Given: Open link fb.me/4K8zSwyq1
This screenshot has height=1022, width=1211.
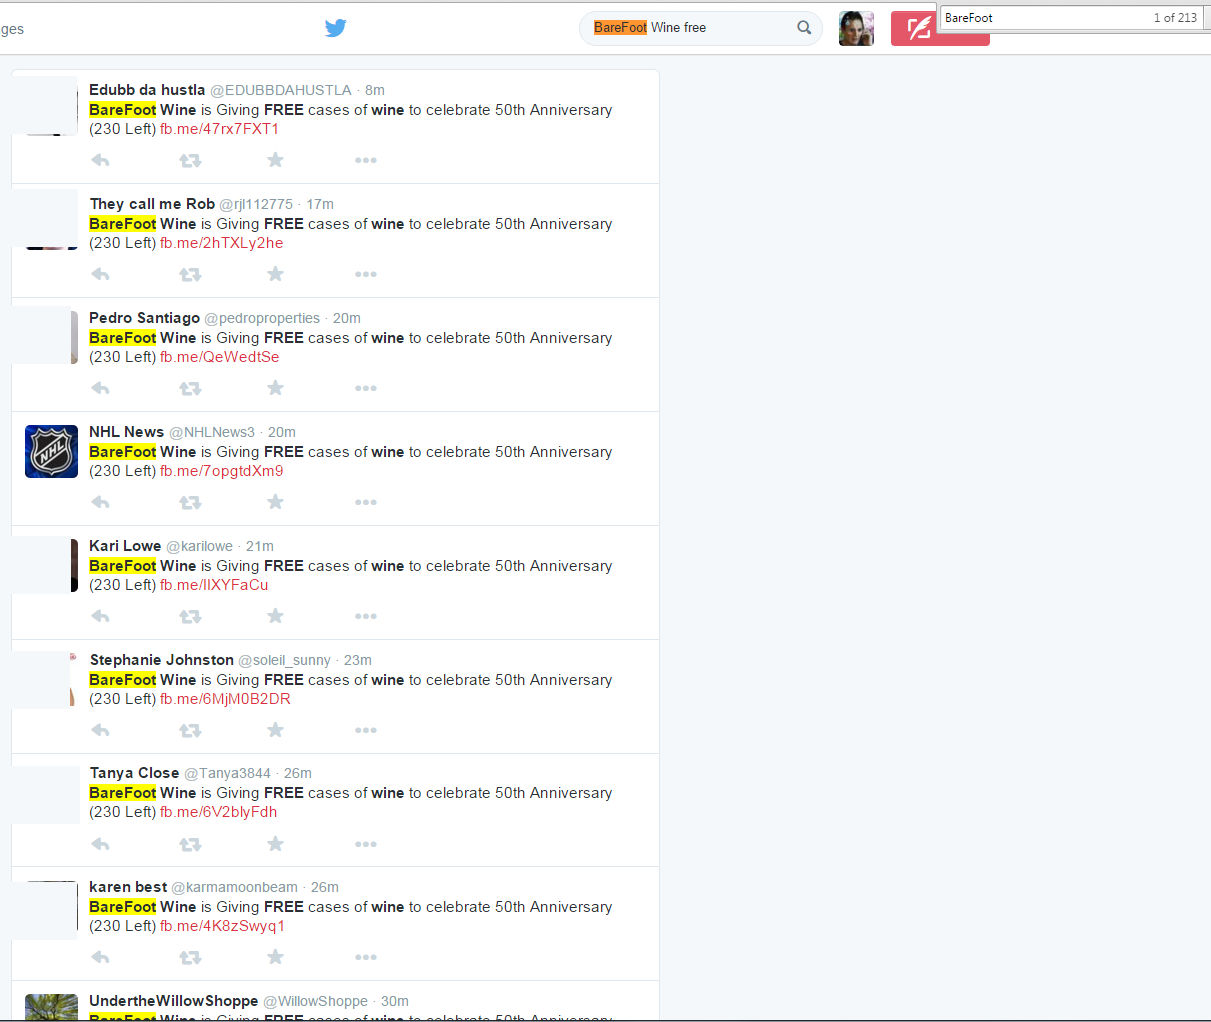Looking at the screenshot, I should (x=222, y=926).
